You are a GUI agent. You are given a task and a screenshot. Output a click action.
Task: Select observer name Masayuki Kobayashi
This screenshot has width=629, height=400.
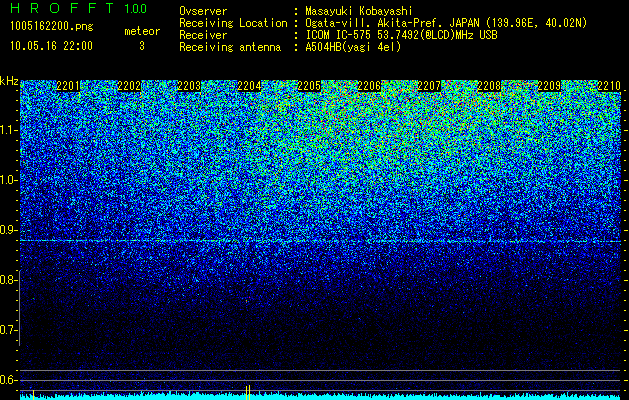[x=359, y=11]
